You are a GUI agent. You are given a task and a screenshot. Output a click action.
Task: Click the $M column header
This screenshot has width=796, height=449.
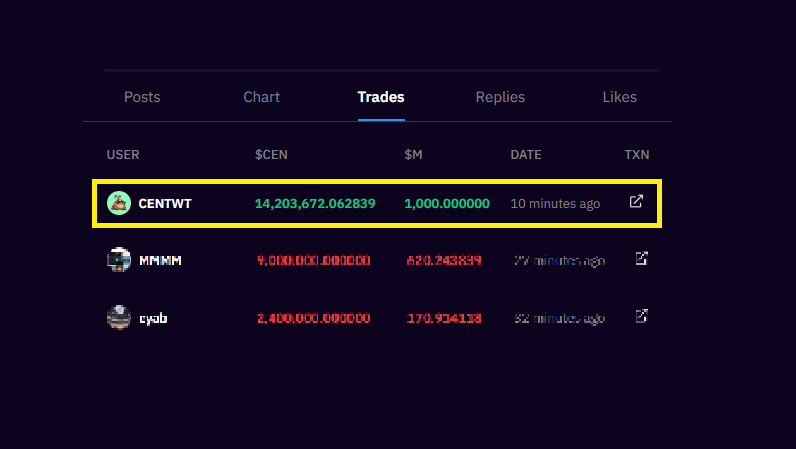tap(414, 155)
